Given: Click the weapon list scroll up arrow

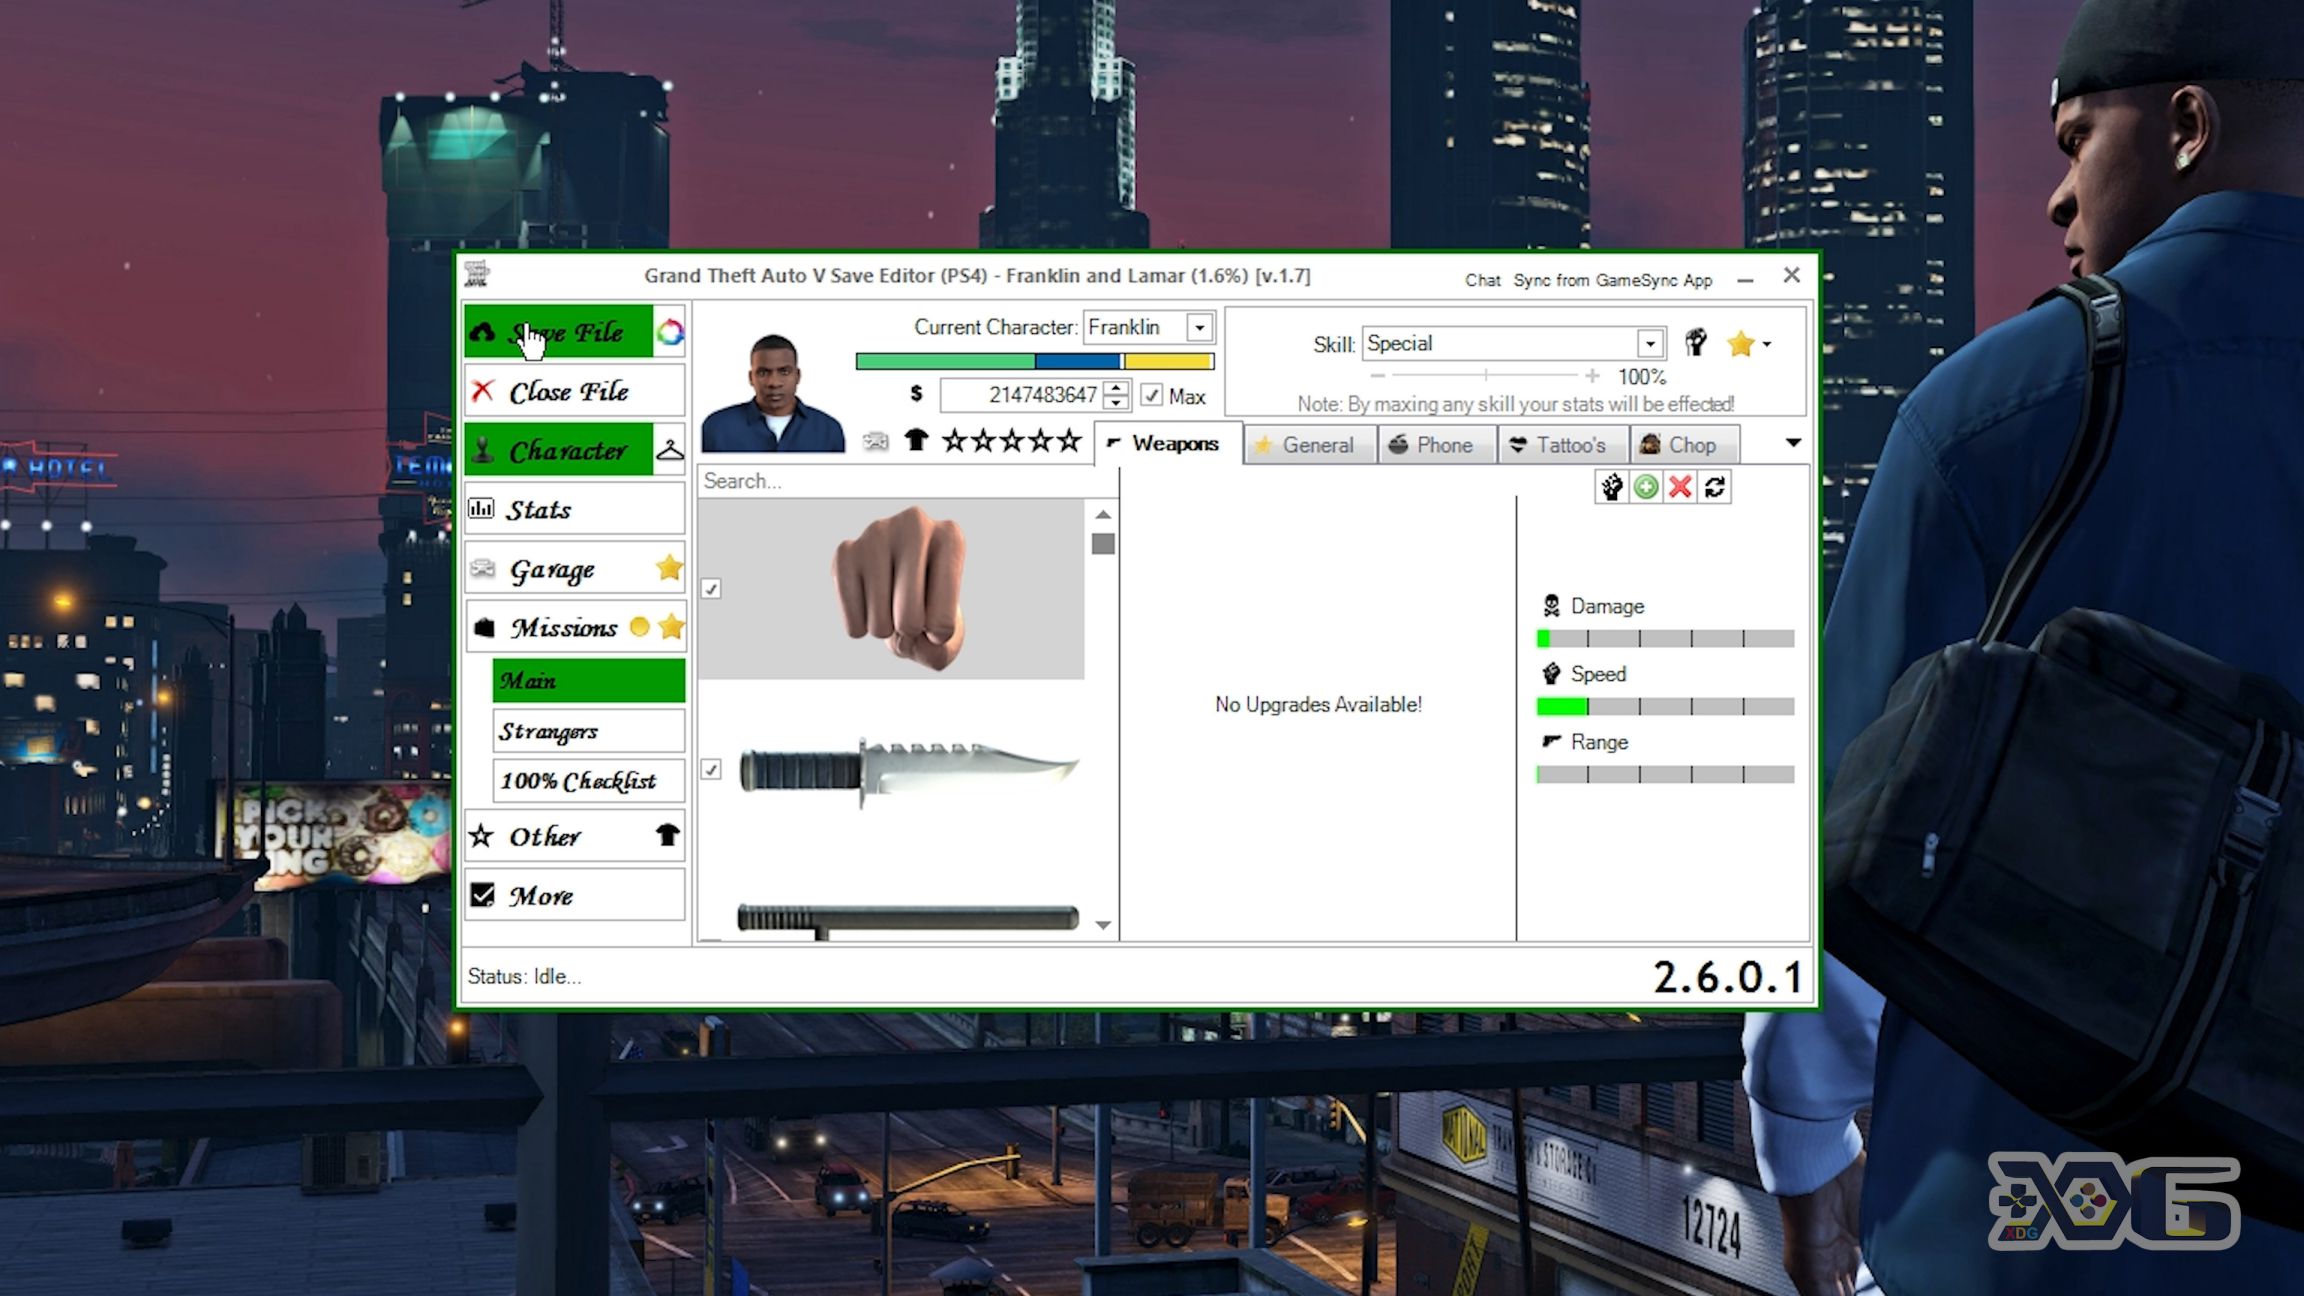Looking at the screenshot, I should (1103, 514).
